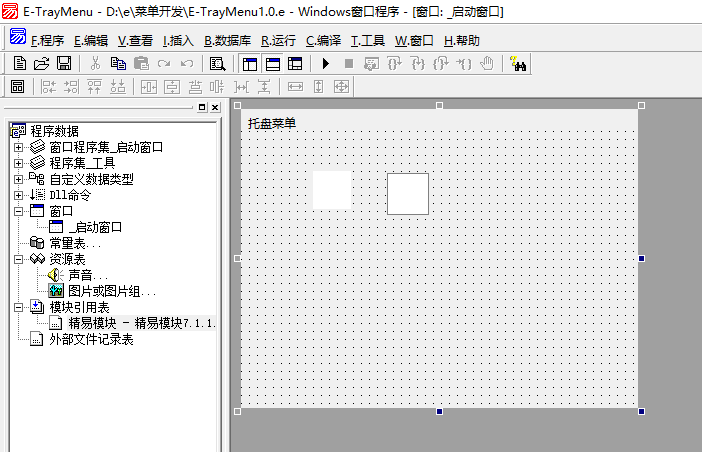Select _启动窗口 in the tree
Image resolution: width=702 pixels, height=452 pixels.
click(95, 227)
